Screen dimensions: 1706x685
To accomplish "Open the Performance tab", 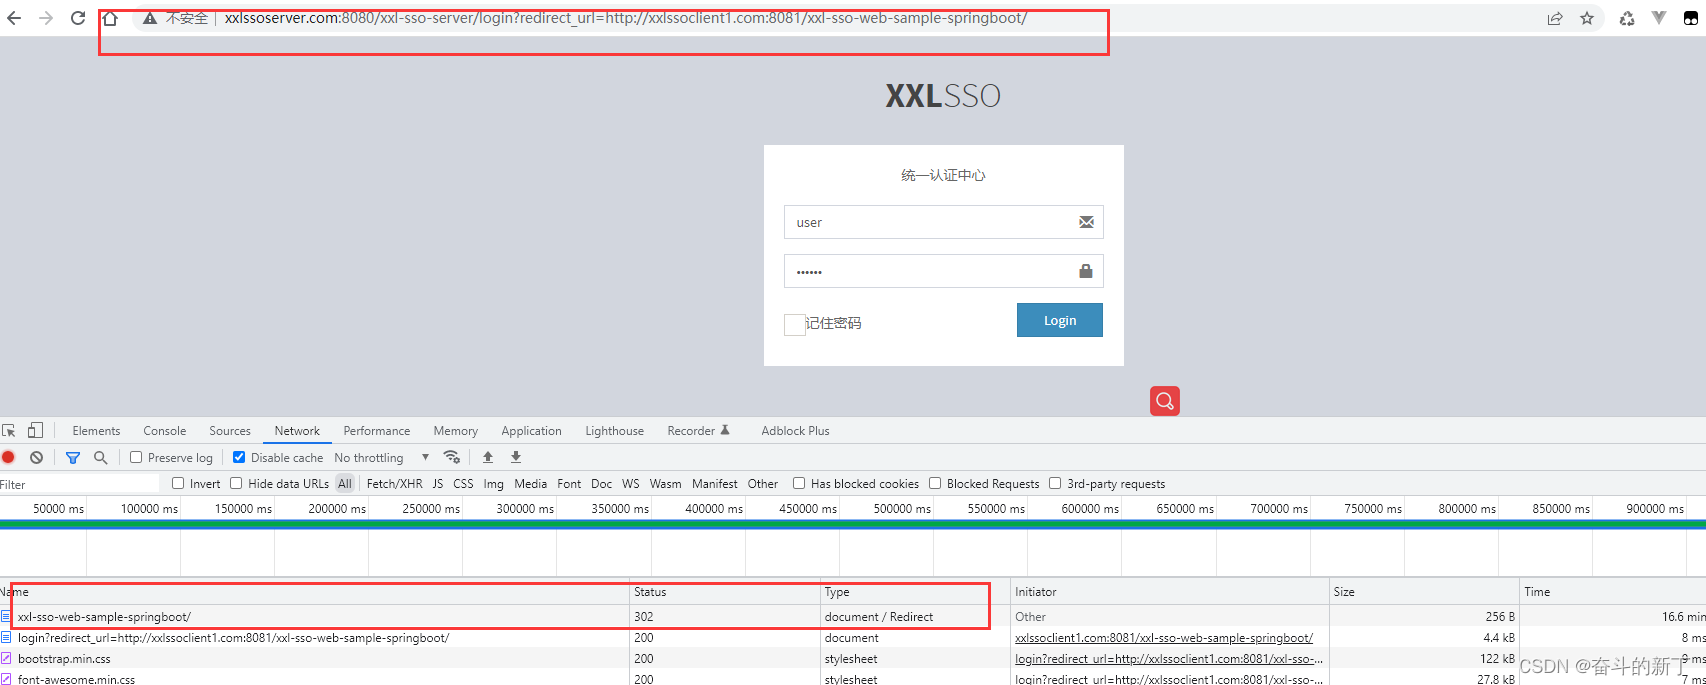I will tap(377, 431).
